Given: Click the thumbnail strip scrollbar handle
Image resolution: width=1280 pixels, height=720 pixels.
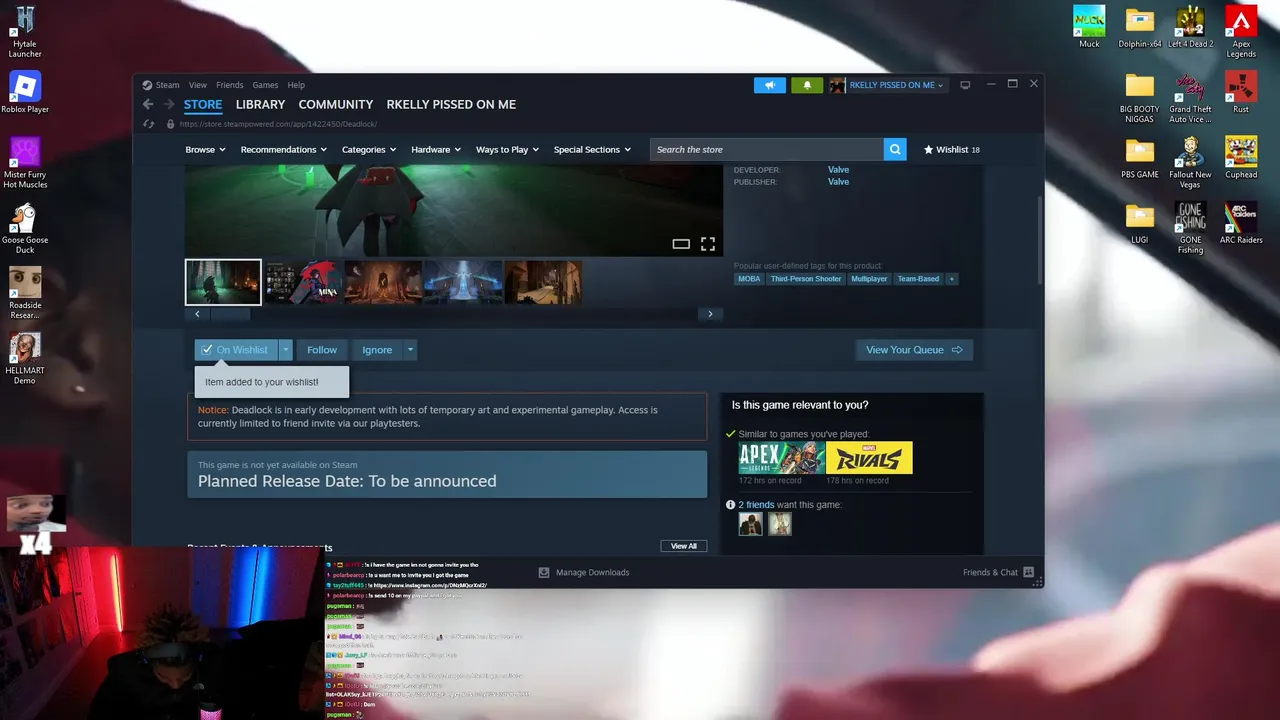Looking at the screenshot, I should [x=230, y=314].
